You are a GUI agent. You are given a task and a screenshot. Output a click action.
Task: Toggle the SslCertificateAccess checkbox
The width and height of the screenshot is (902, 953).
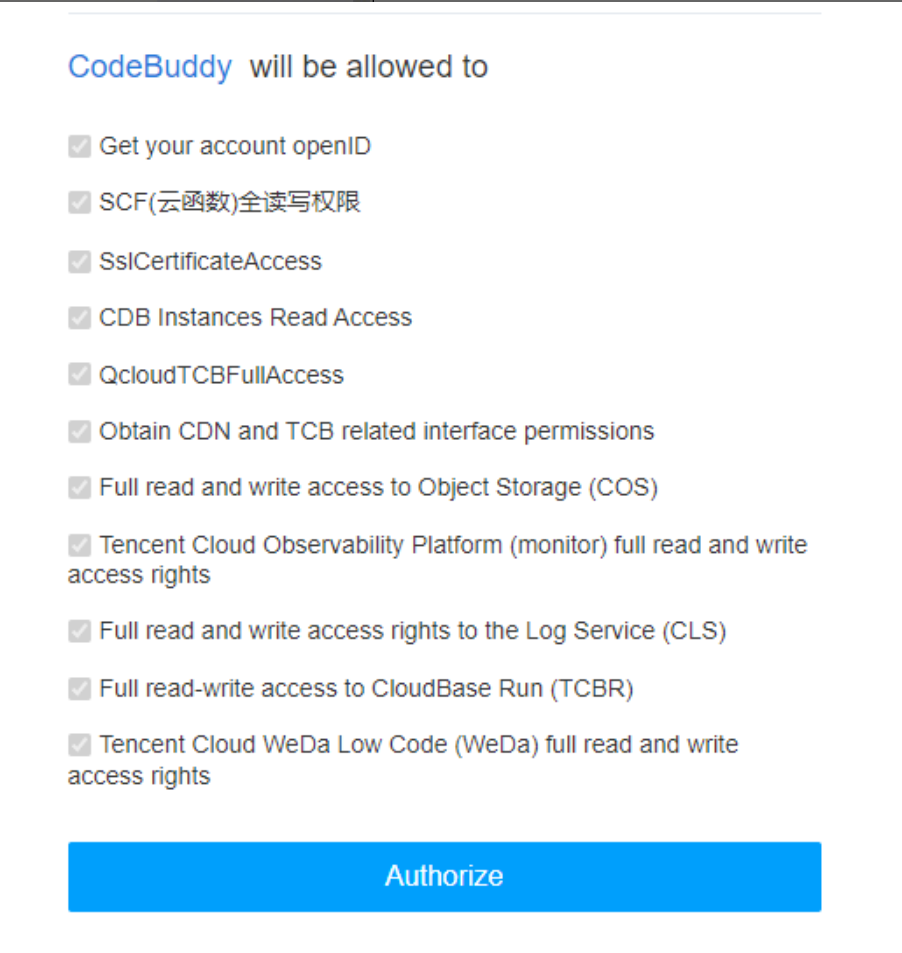79,262
